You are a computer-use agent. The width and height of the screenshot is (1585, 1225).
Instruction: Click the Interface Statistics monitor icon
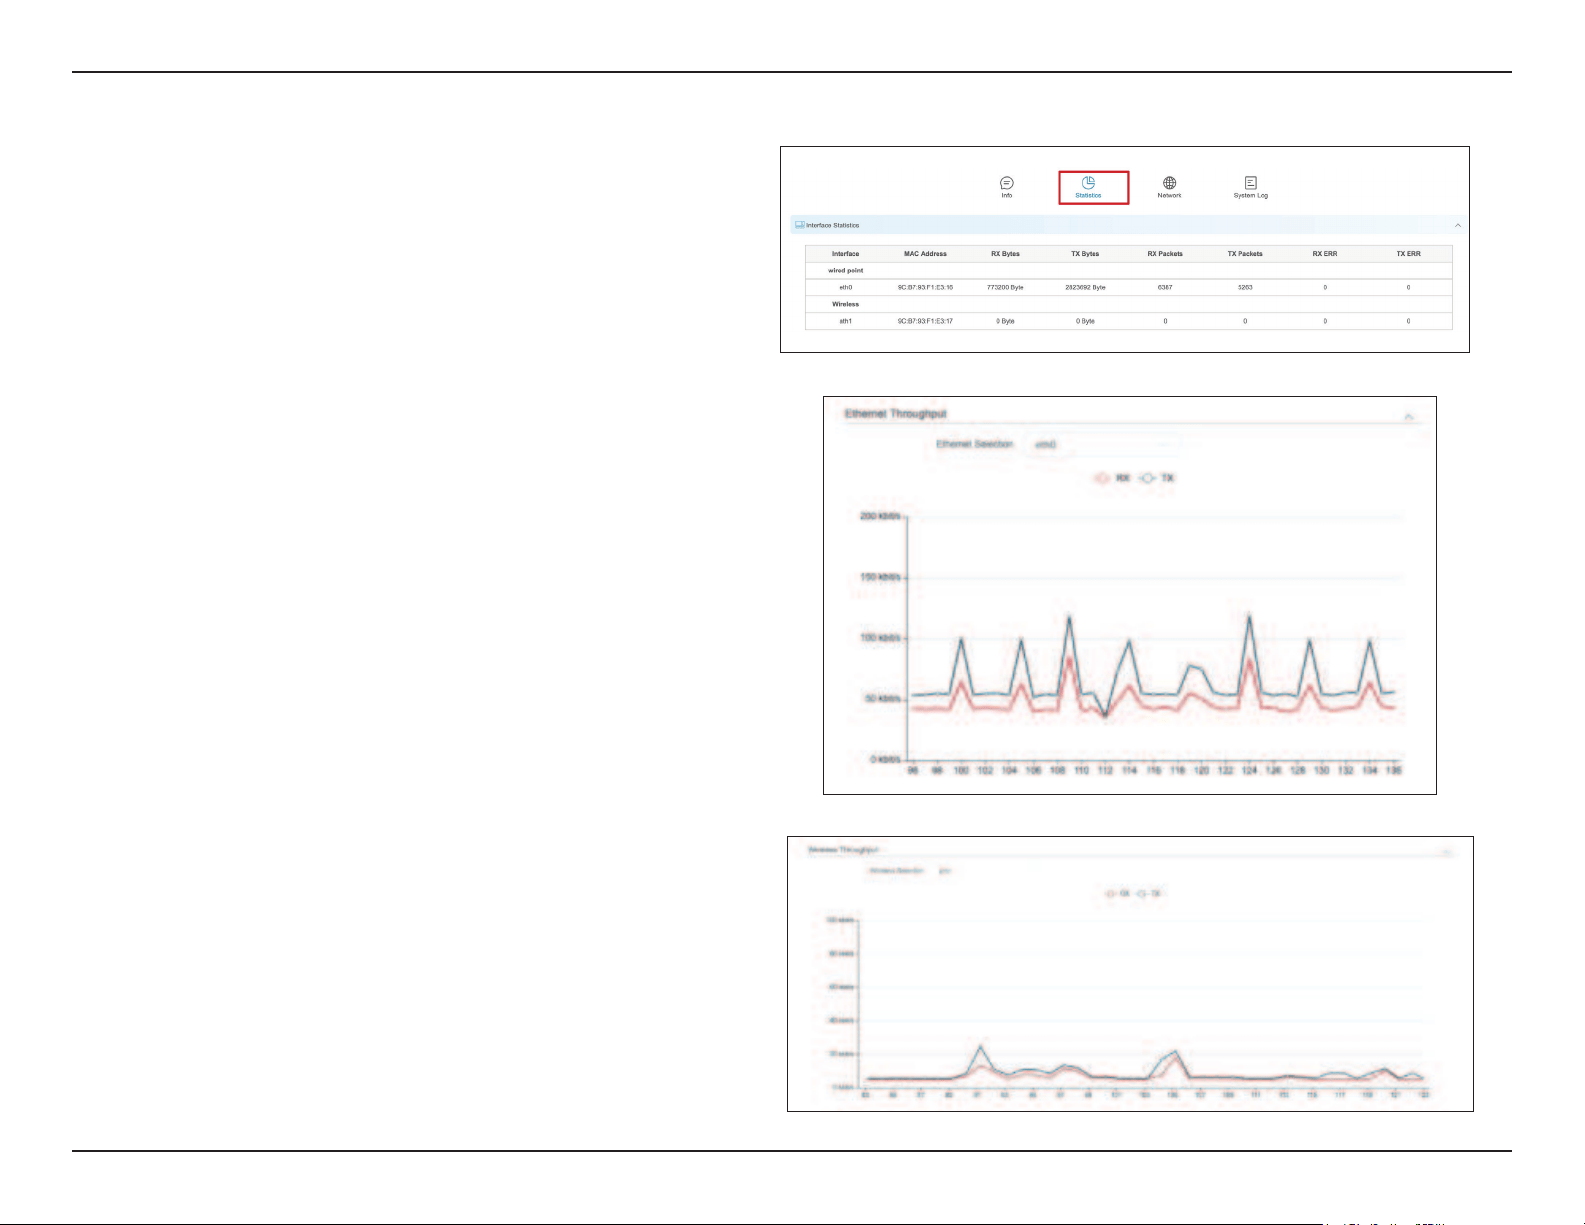click(x=799, y=225)
